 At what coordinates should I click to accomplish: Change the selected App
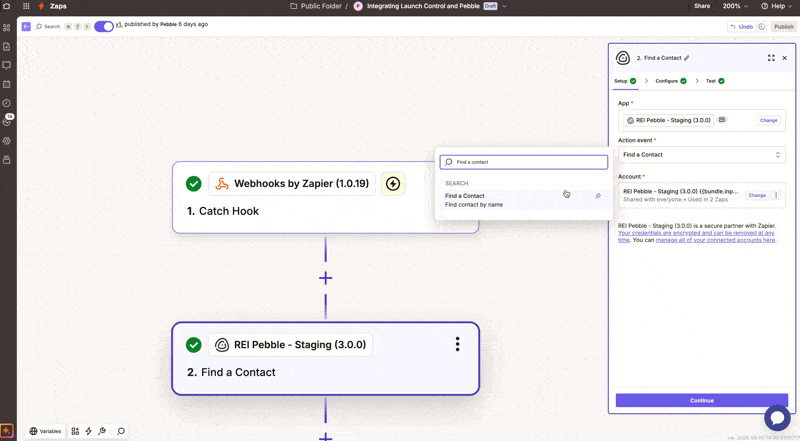(x=768, y=120)
